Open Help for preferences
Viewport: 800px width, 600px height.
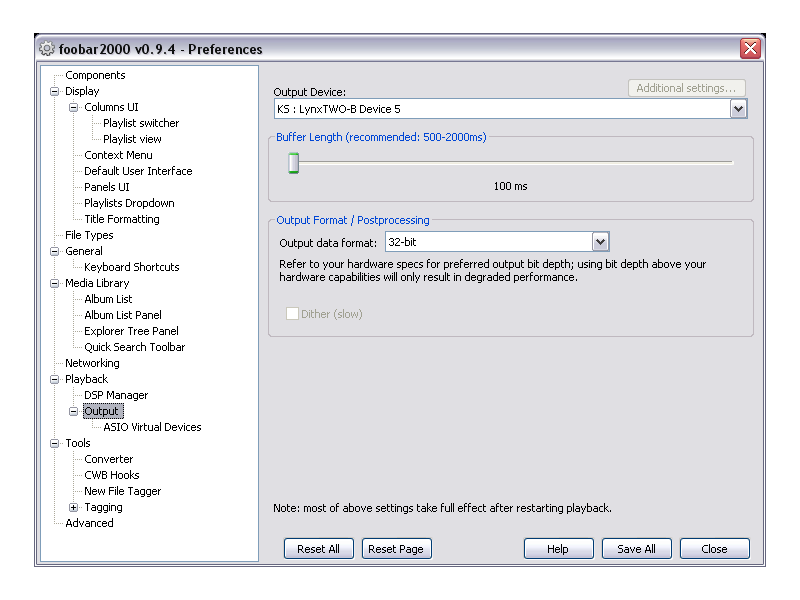[x=558, y=548]
